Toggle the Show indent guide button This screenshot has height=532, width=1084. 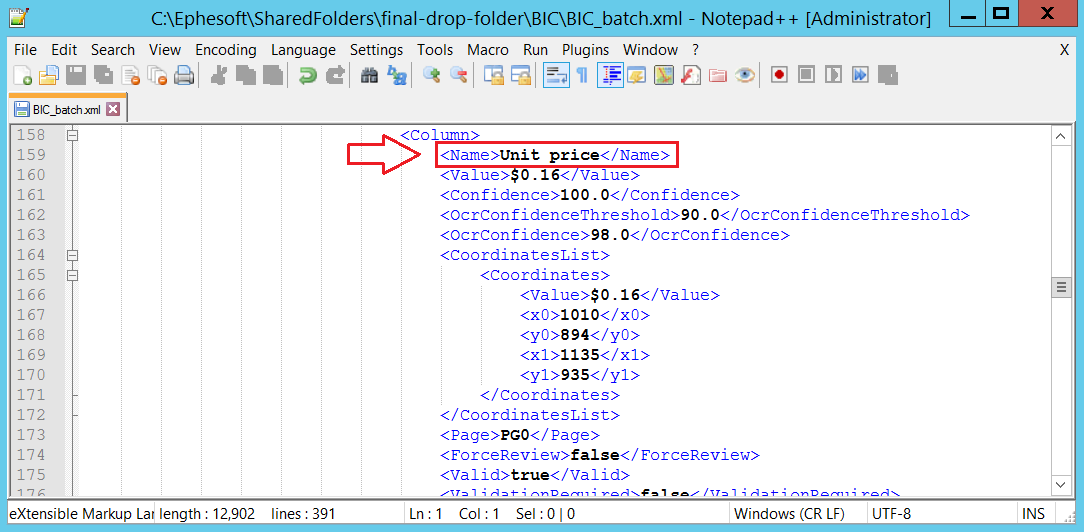tap(610, 75)
